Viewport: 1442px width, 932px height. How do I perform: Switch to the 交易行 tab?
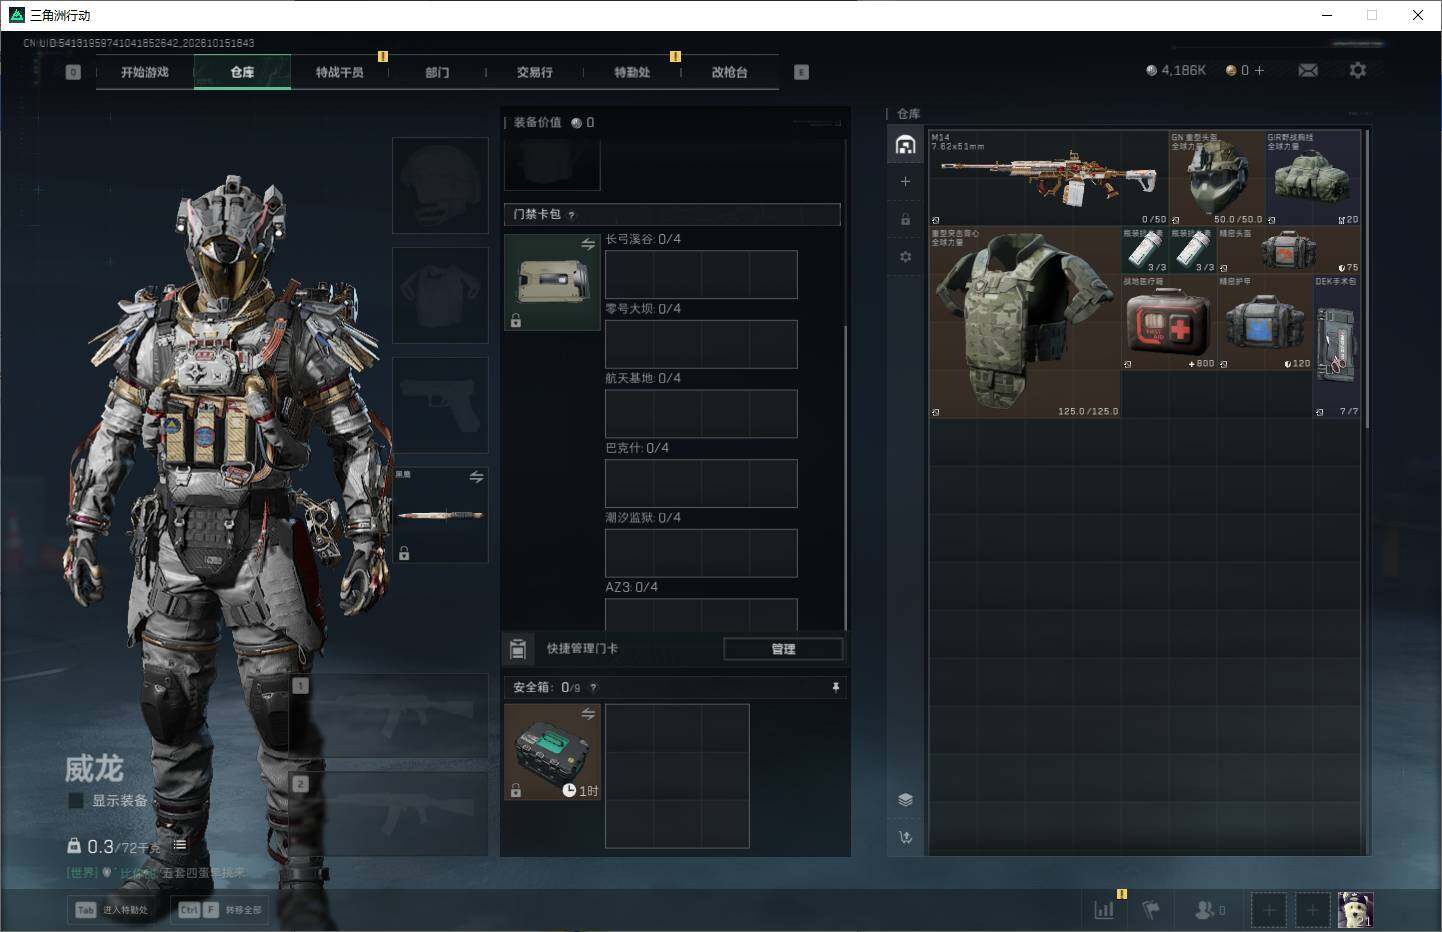pyautogui.click(x=535, y=72)
